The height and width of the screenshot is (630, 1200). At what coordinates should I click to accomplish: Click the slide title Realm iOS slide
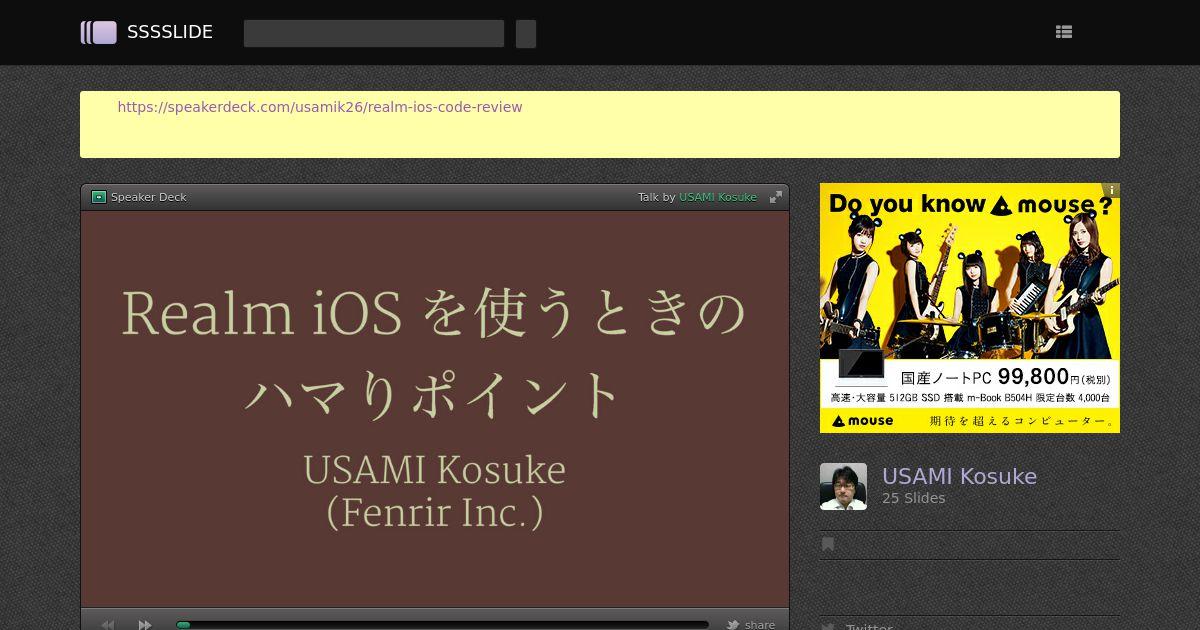click(435, 409)
